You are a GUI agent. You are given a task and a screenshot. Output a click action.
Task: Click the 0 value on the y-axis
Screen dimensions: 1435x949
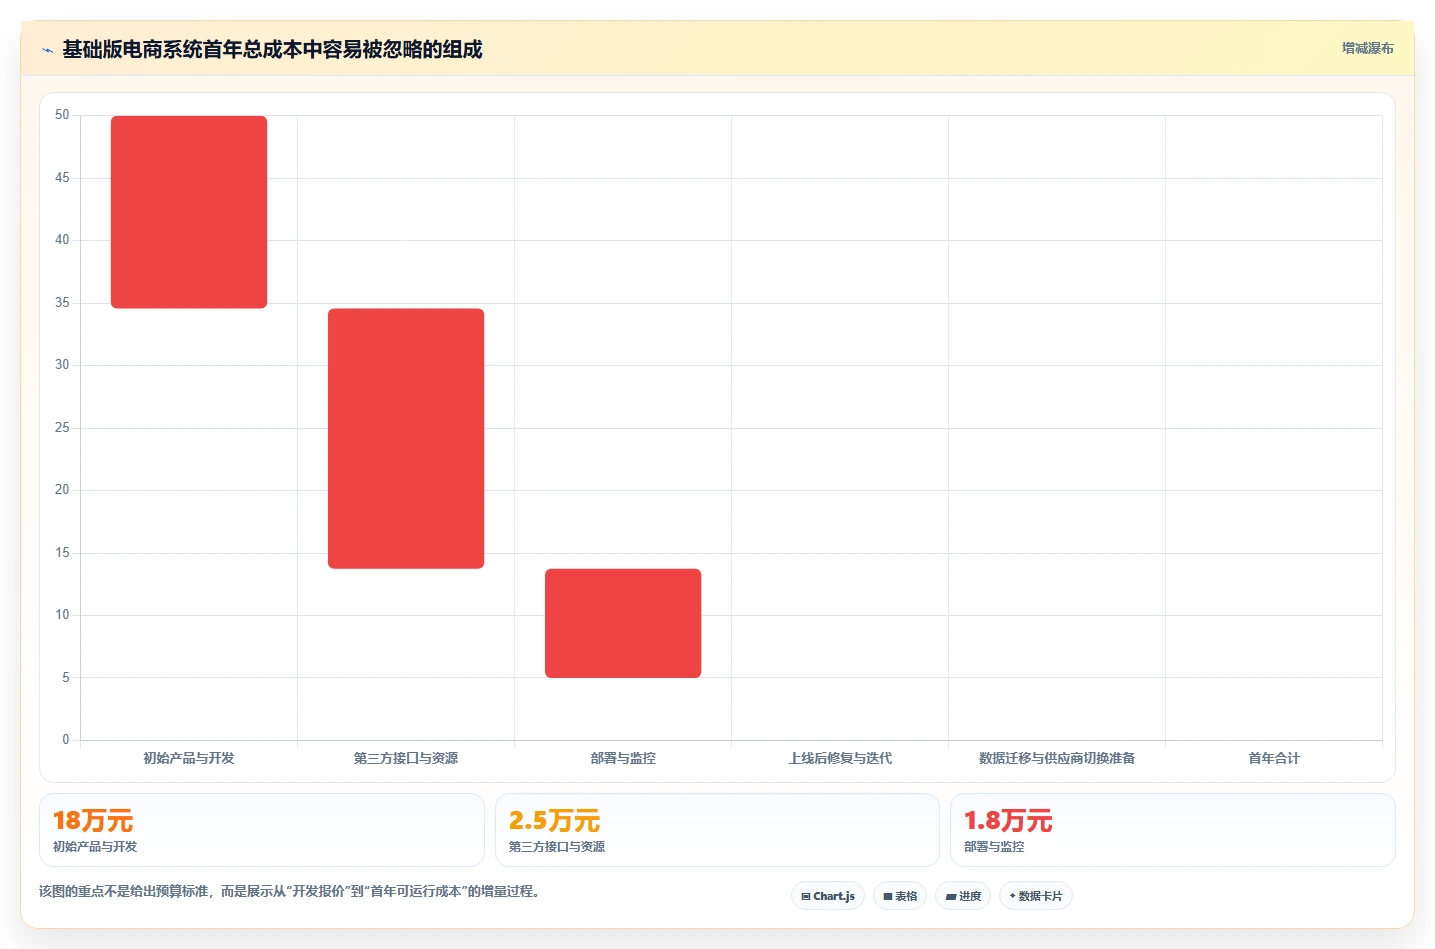click(x=66, y=740)
